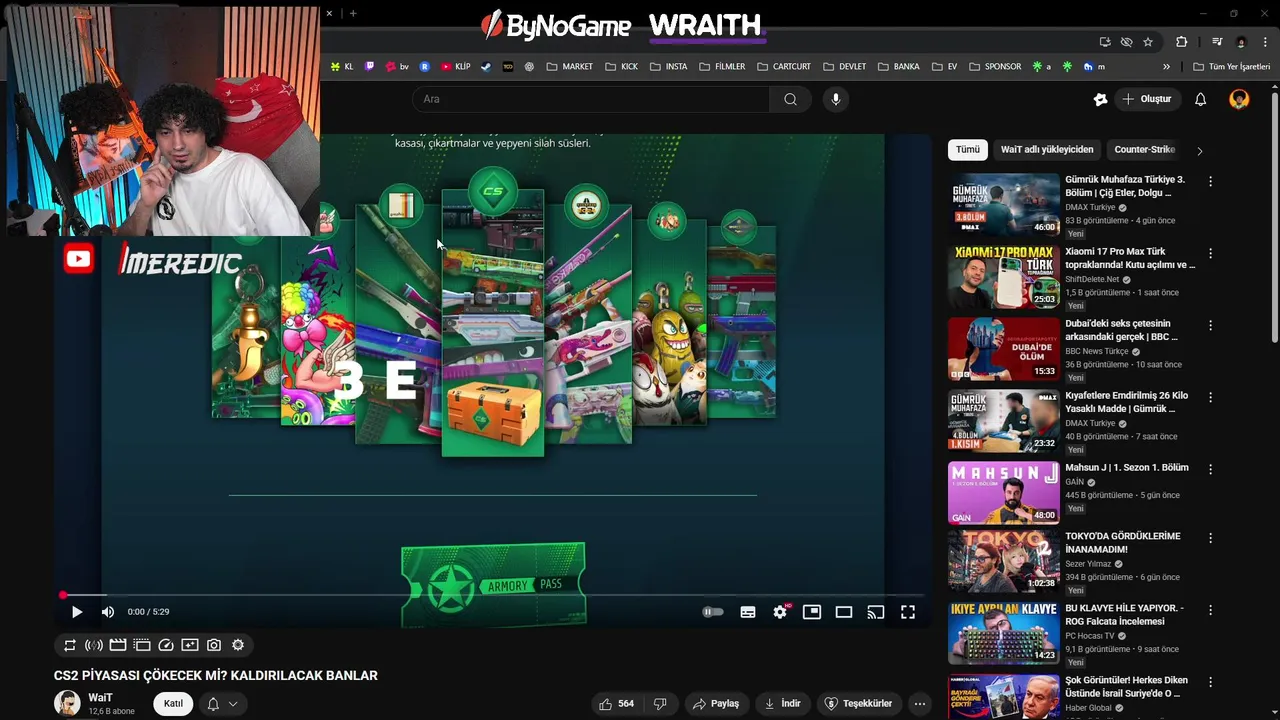Toggle subtitles in video player
Screen dimensions: 1280x720
point(748,612)
